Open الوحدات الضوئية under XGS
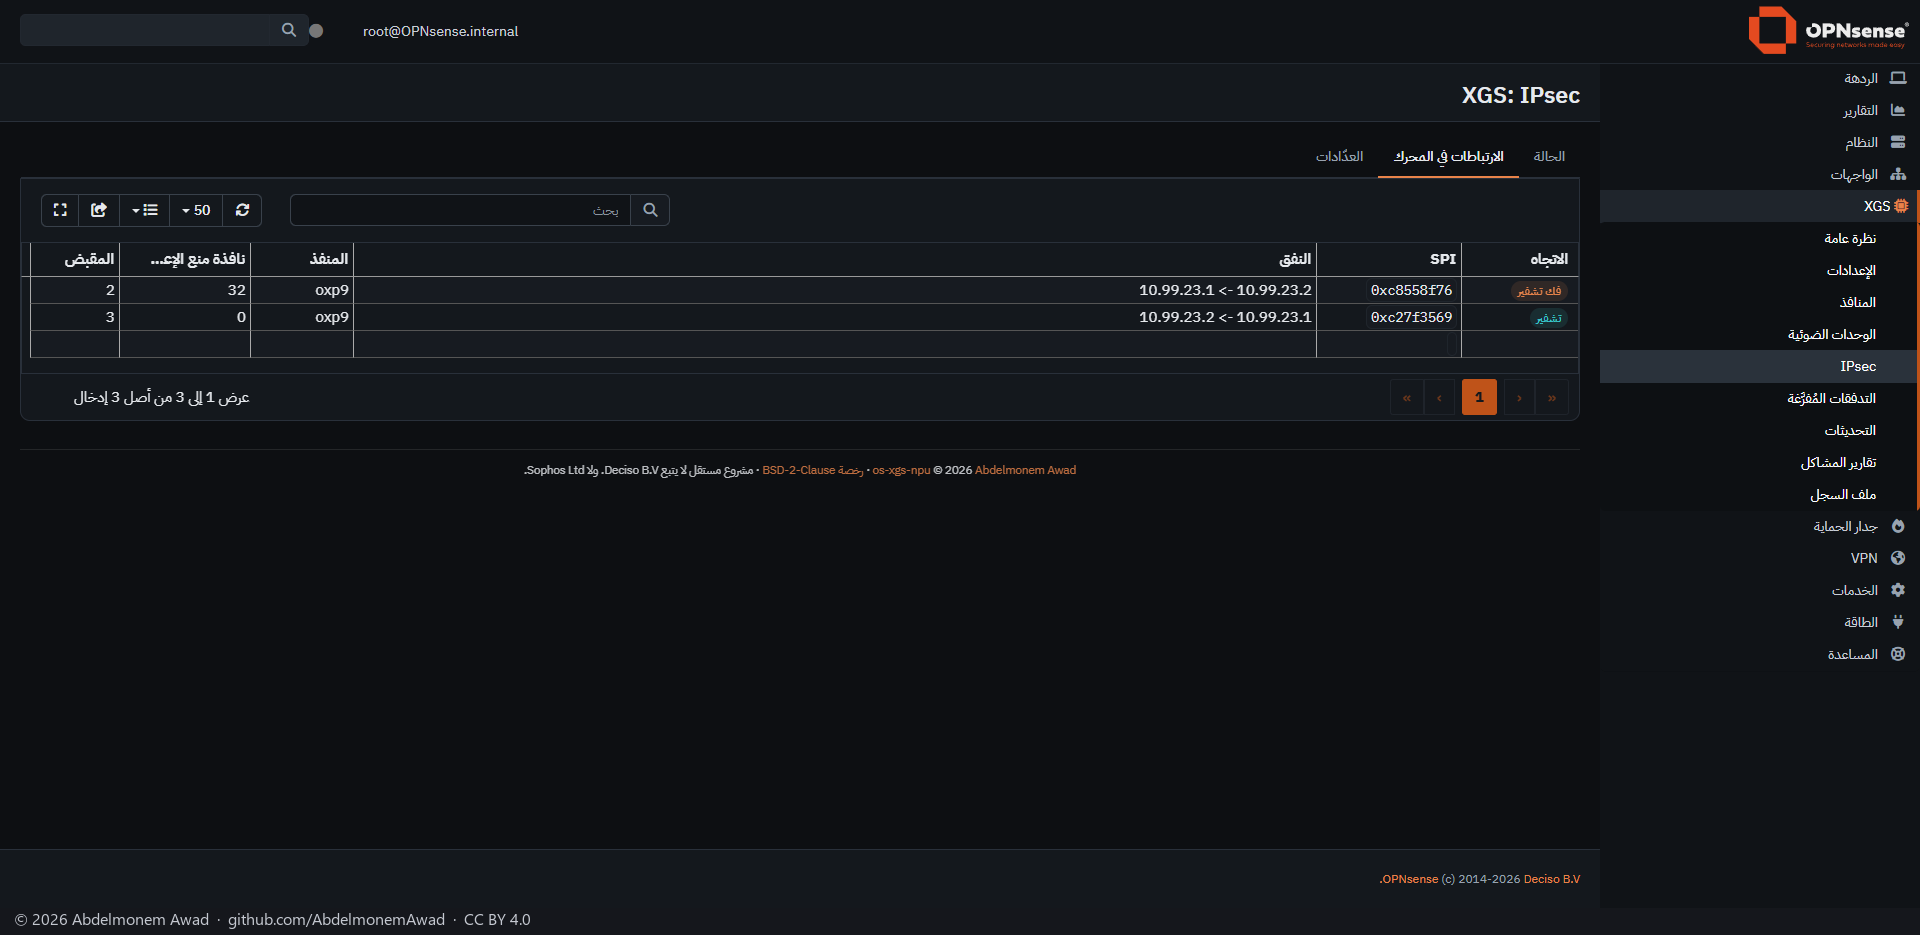This screenshot has height=935, width=1920. [x=1760, y=334]
